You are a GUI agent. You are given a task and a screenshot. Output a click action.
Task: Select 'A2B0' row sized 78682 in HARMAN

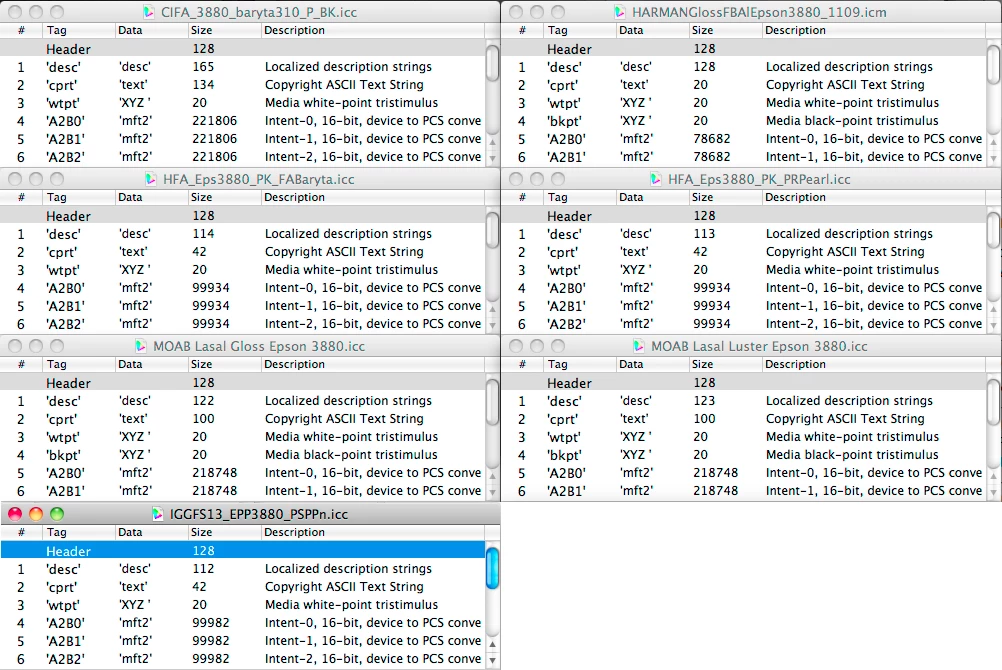point(744,138)
